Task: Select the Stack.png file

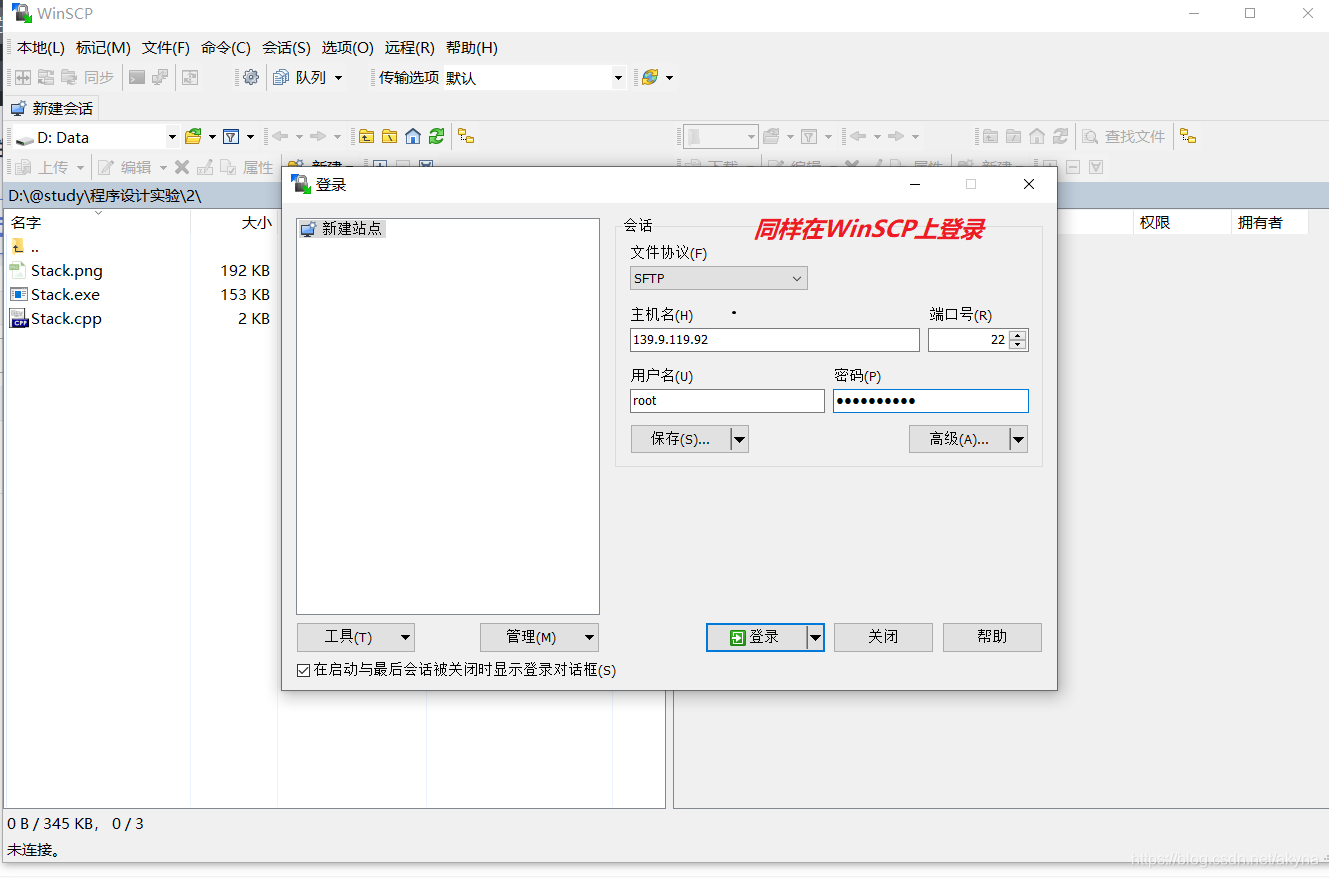Action: (x=66, y=270)
